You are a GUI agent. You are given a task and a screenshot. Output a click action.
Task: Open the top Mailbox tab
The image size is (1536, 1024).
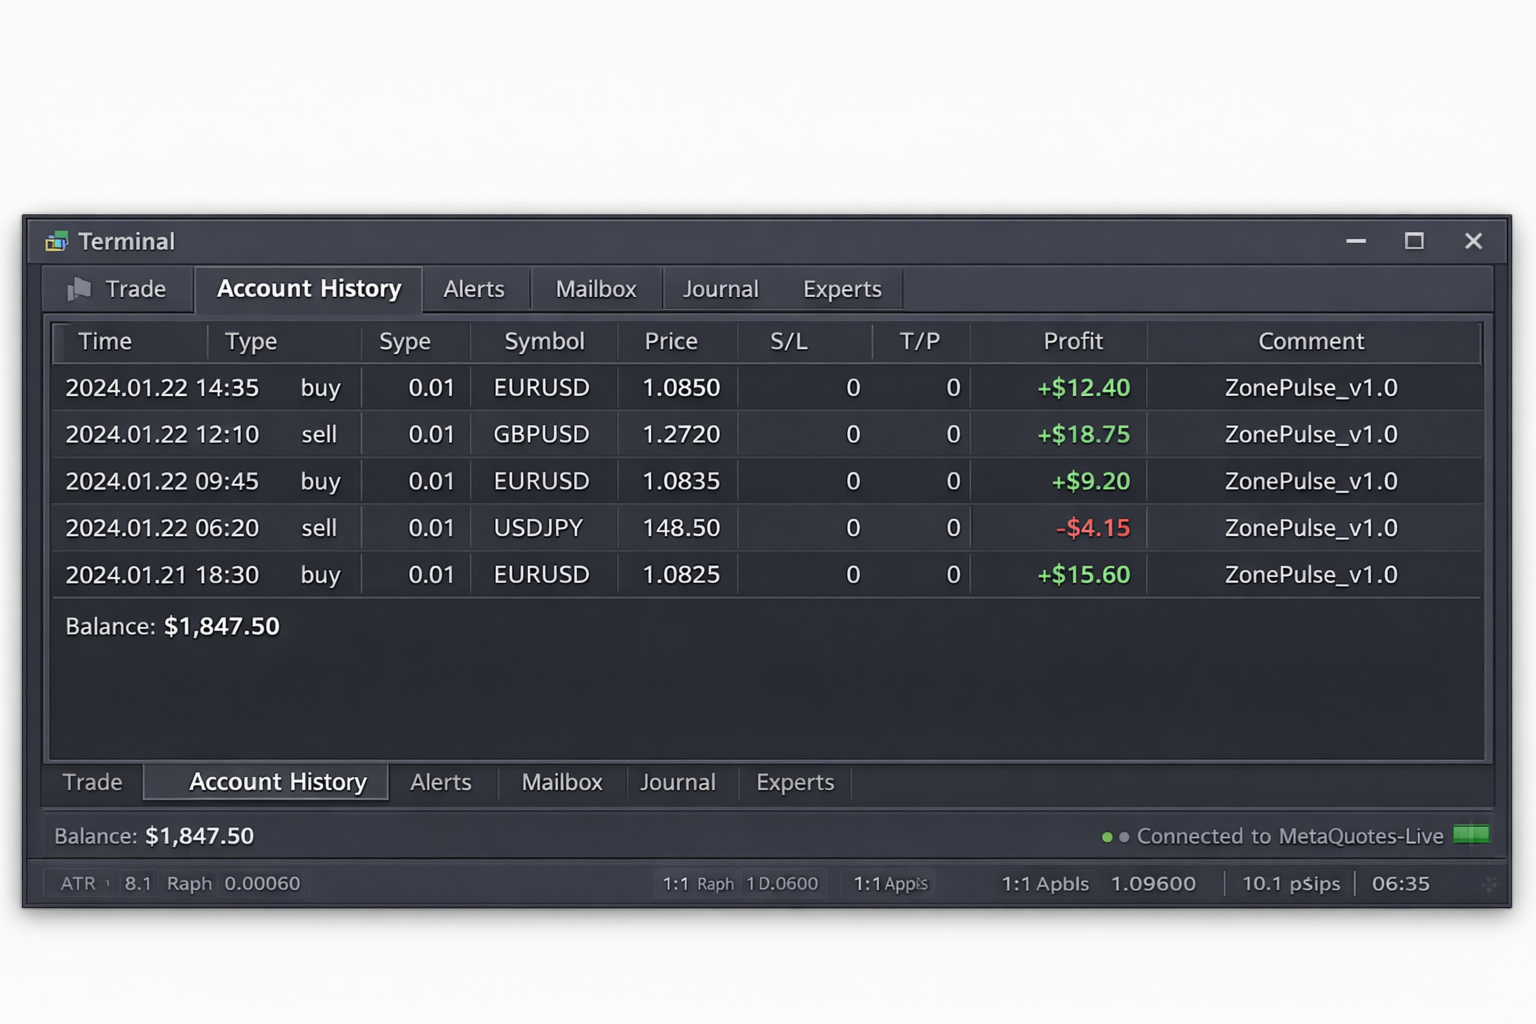pos(596,289)
